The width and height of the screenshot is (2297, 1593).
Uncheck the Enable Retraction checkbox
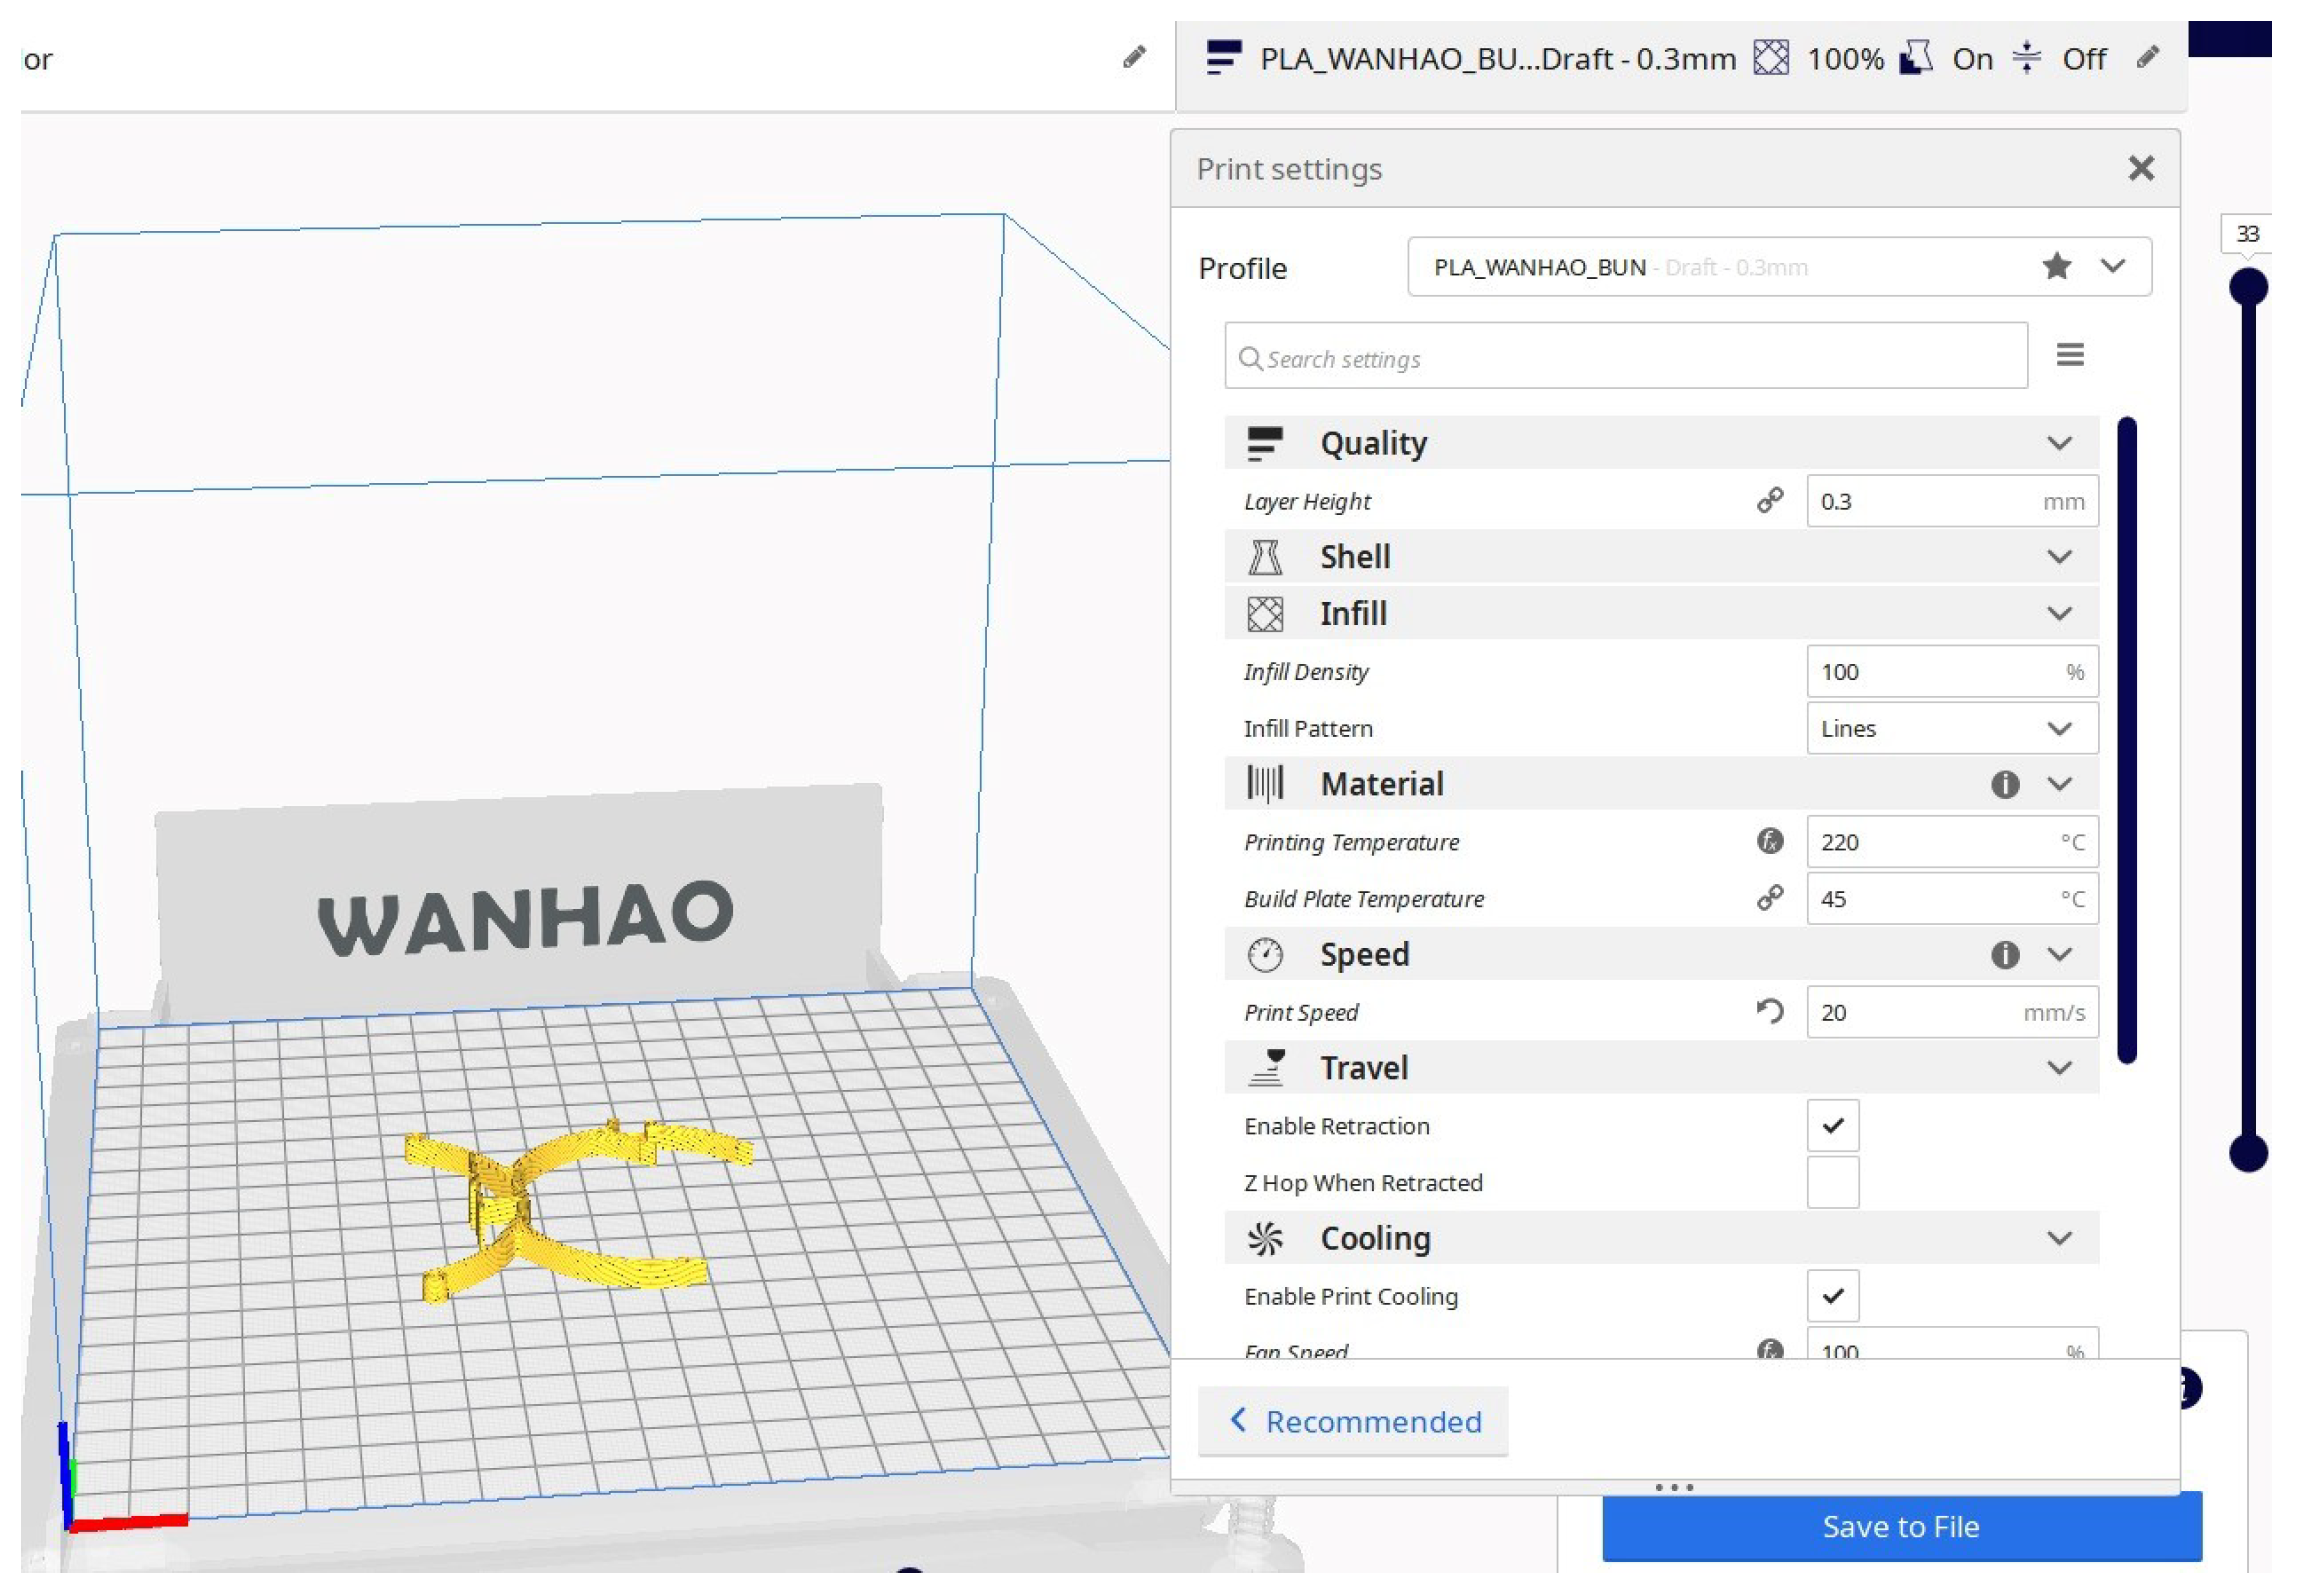coord(1832,1125)
